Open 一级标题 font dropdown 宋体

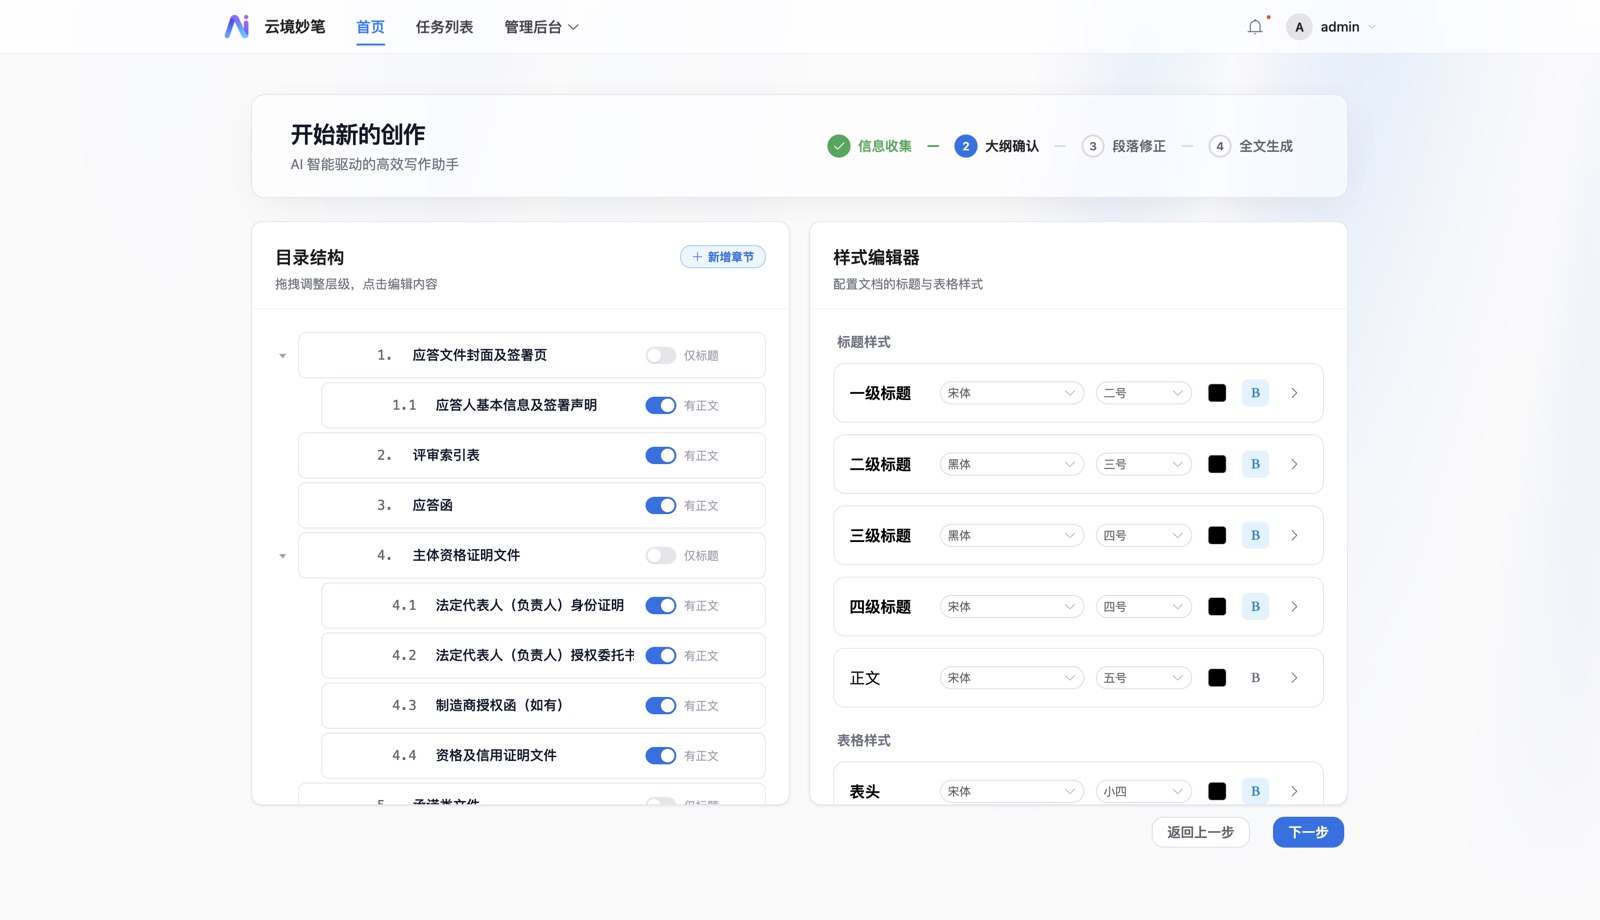pyautogui.click(x=1011, y=393)
